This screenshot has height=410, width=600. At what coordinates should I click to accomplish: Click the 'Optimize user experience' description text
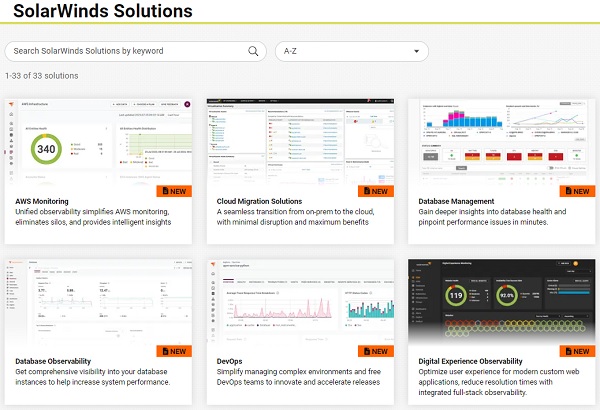click(x=499, y=382)
